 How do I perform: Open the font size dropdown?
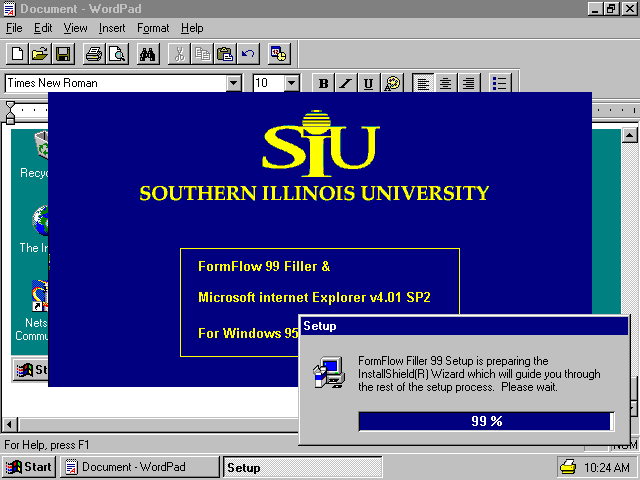[x=292, y=83]
